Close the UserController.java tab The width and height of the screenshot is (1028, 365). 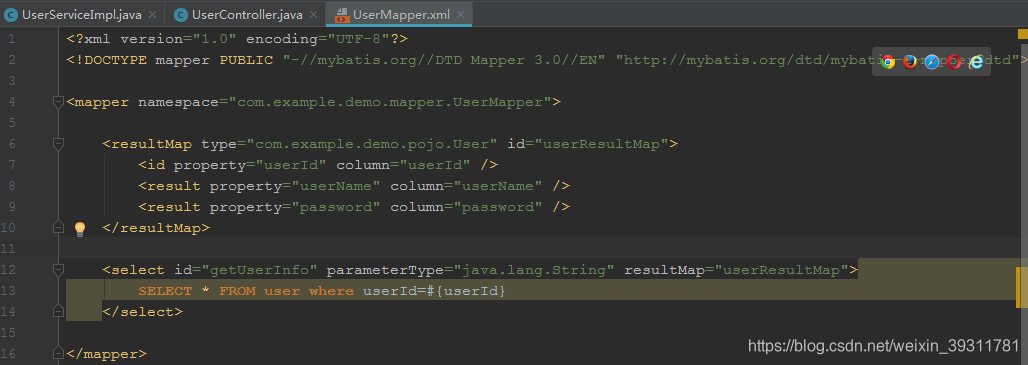pyautogui.click(x=314, y=14)
